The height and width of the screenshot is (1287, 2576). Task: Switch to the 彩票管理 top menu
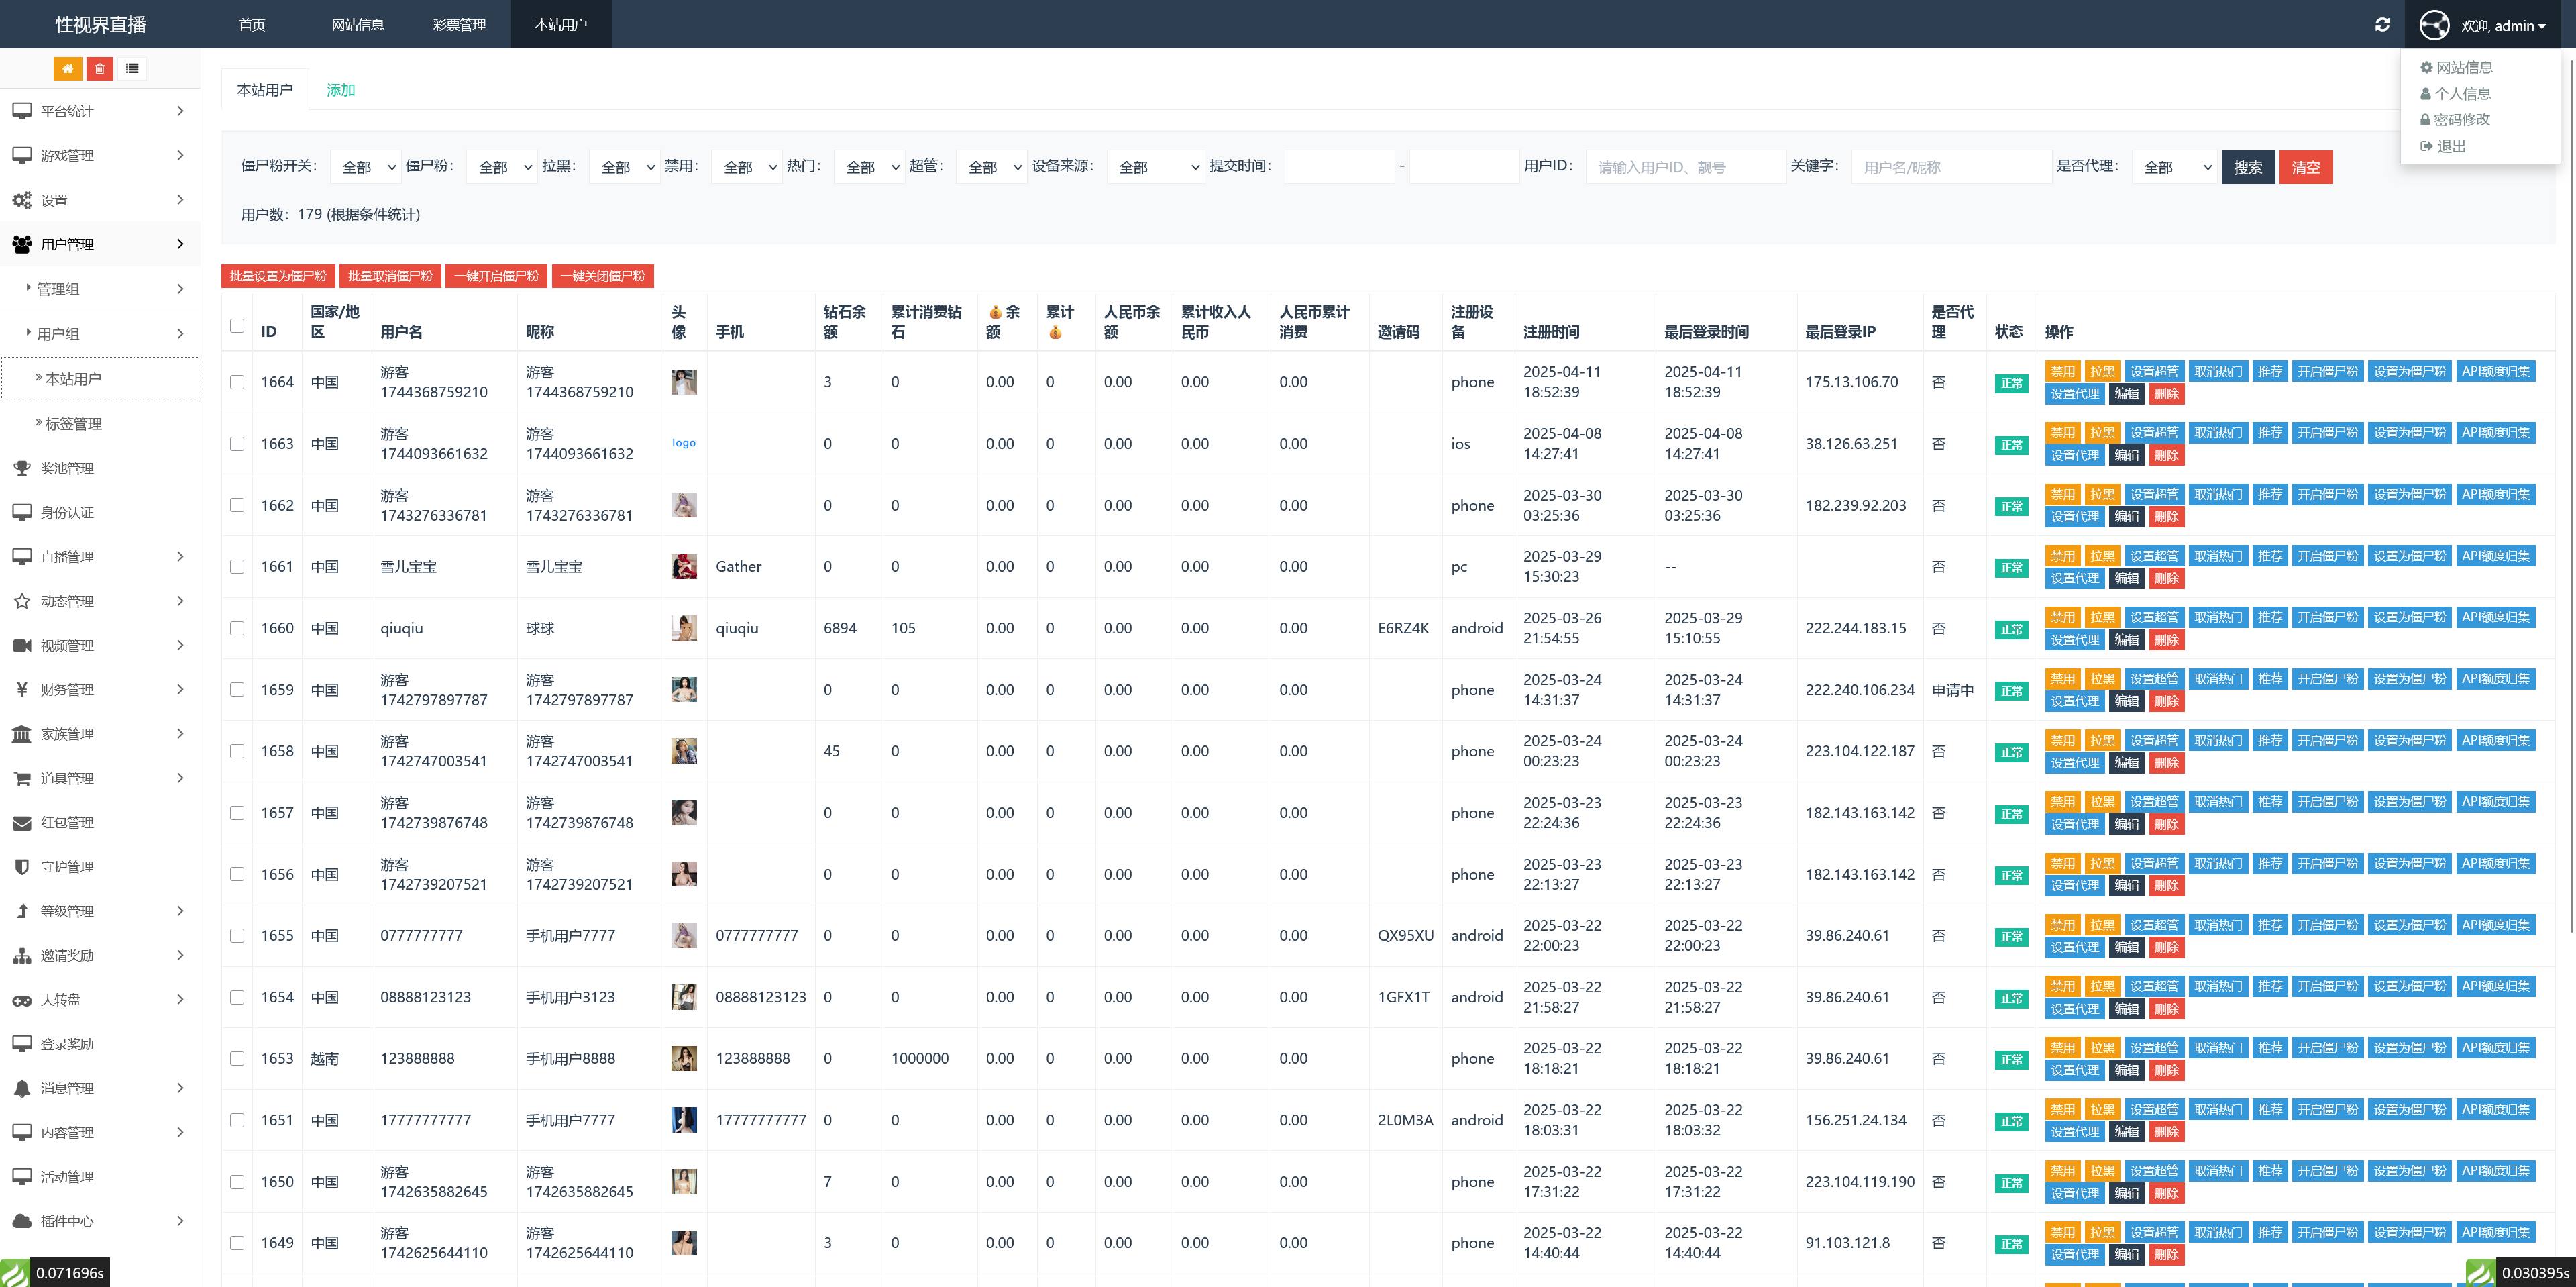click(x=459, y=25)
